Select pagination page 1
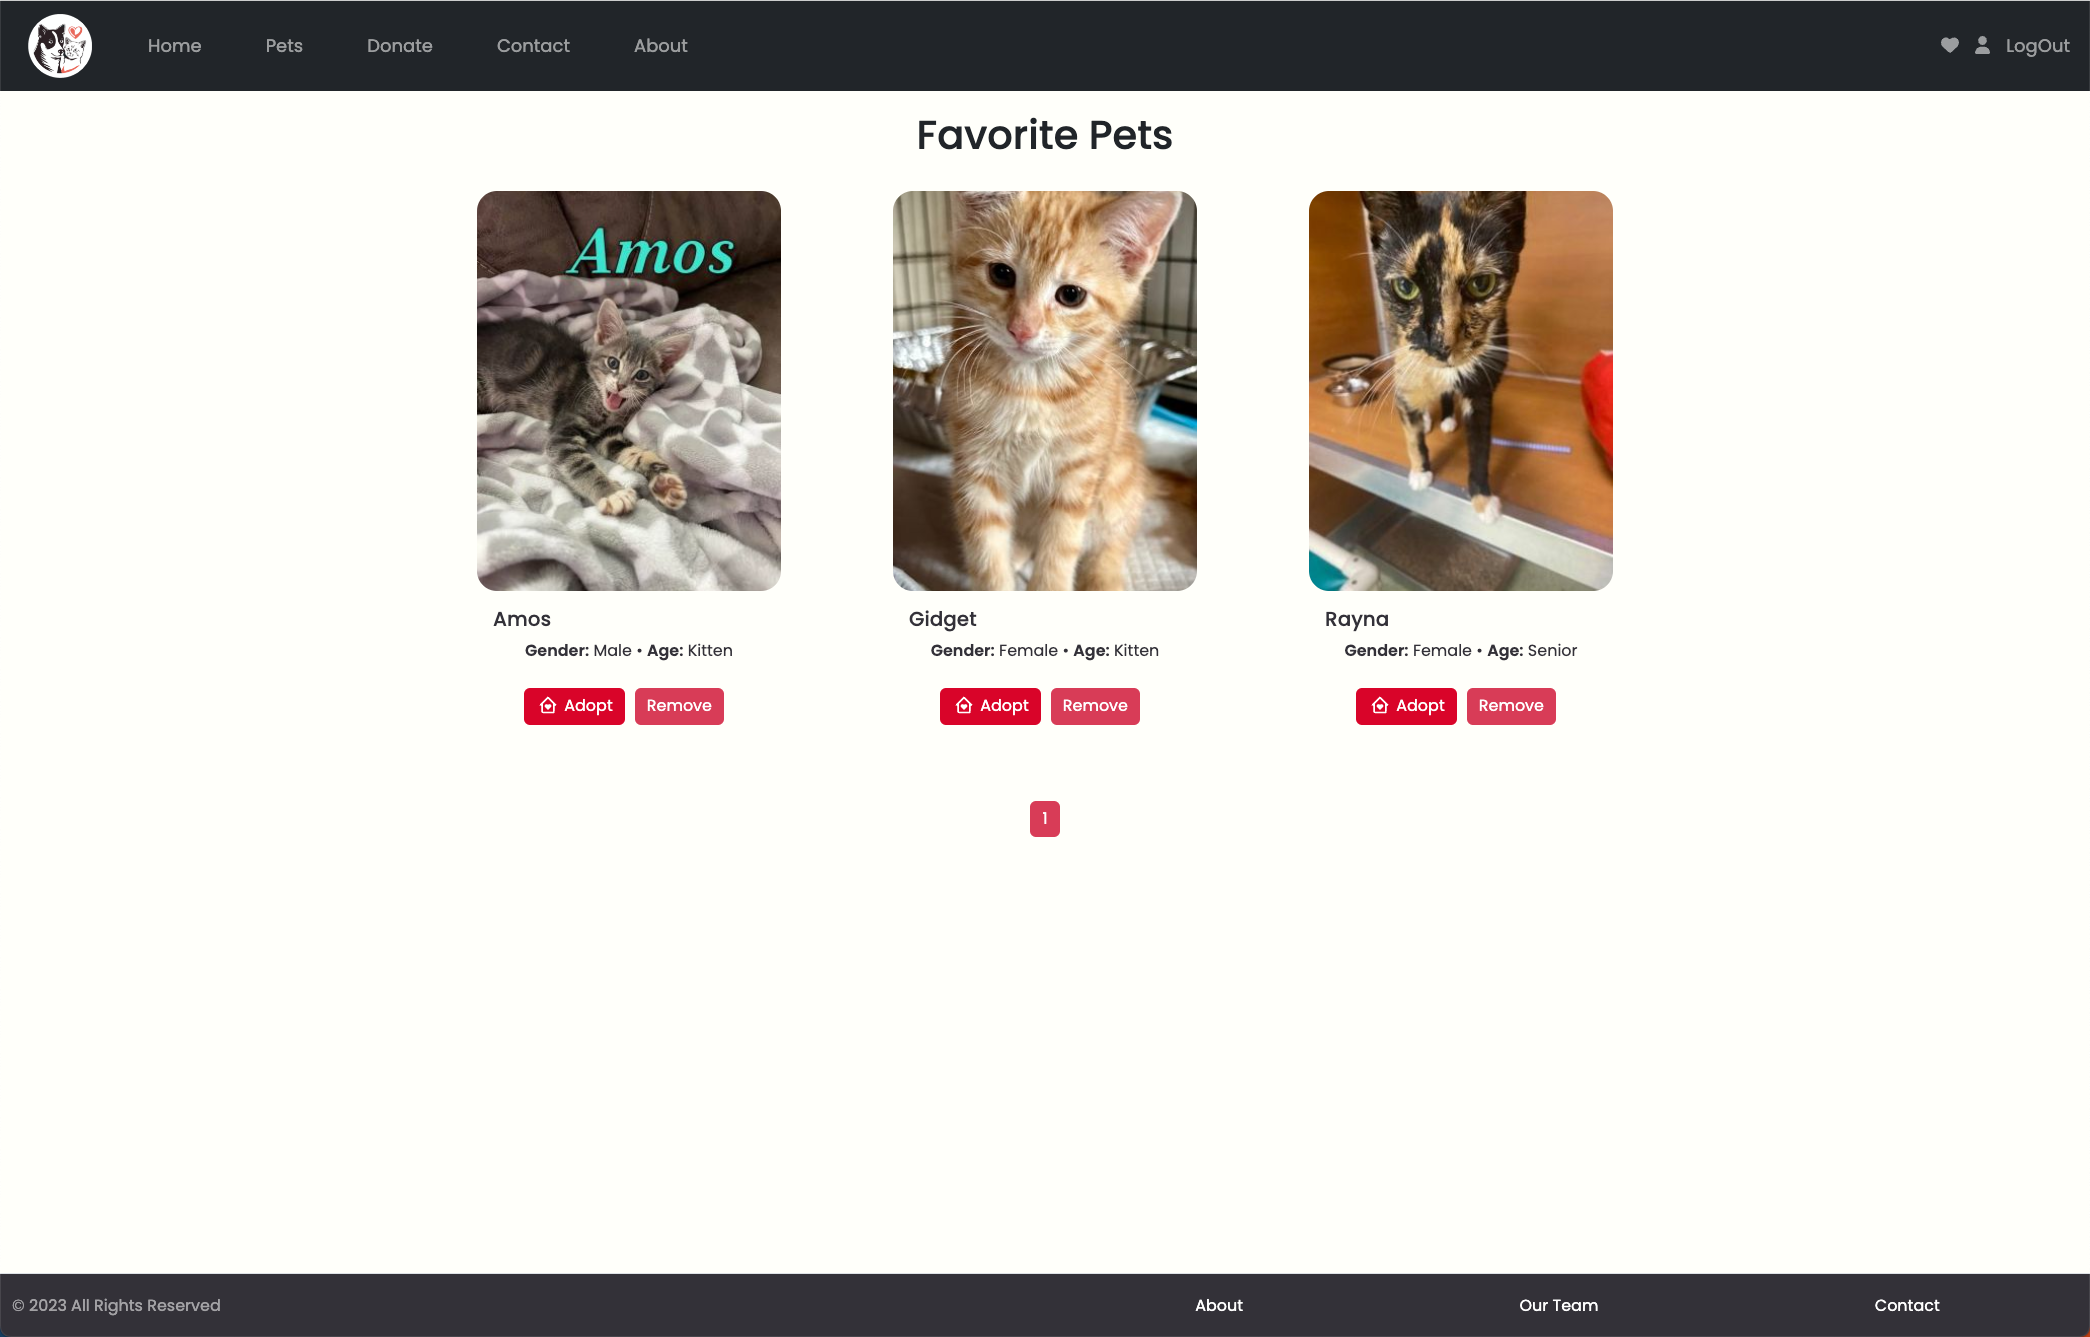This screenshot has width=2090, height=1337. (x=1045, y=819)
